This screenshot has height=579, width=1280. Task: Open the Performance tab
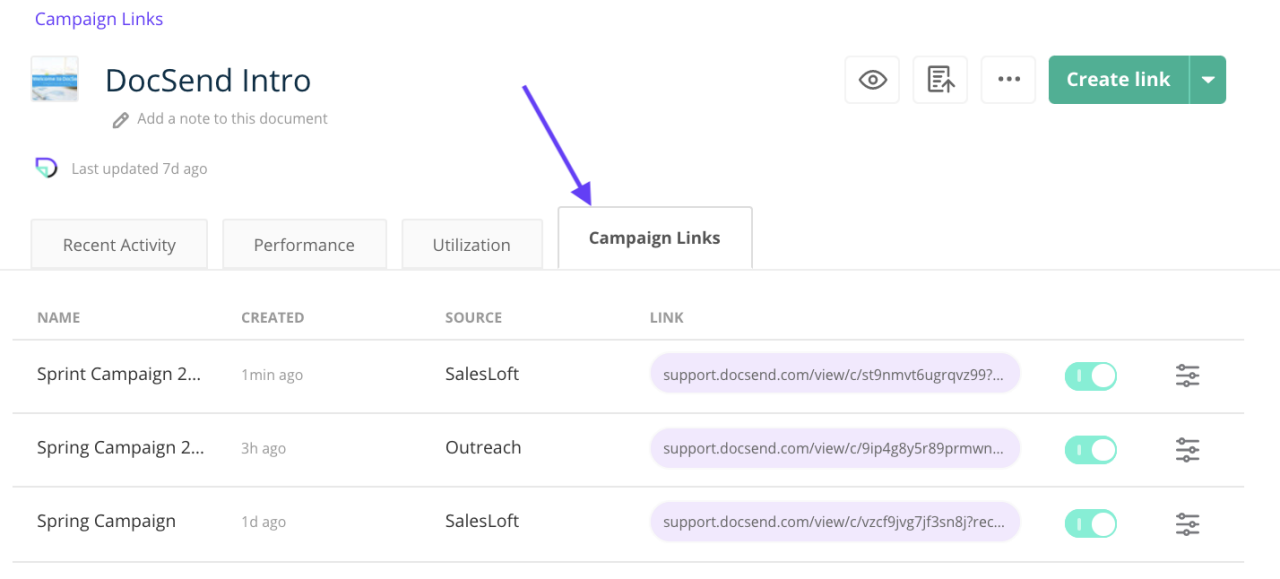[x=304, y=245]
